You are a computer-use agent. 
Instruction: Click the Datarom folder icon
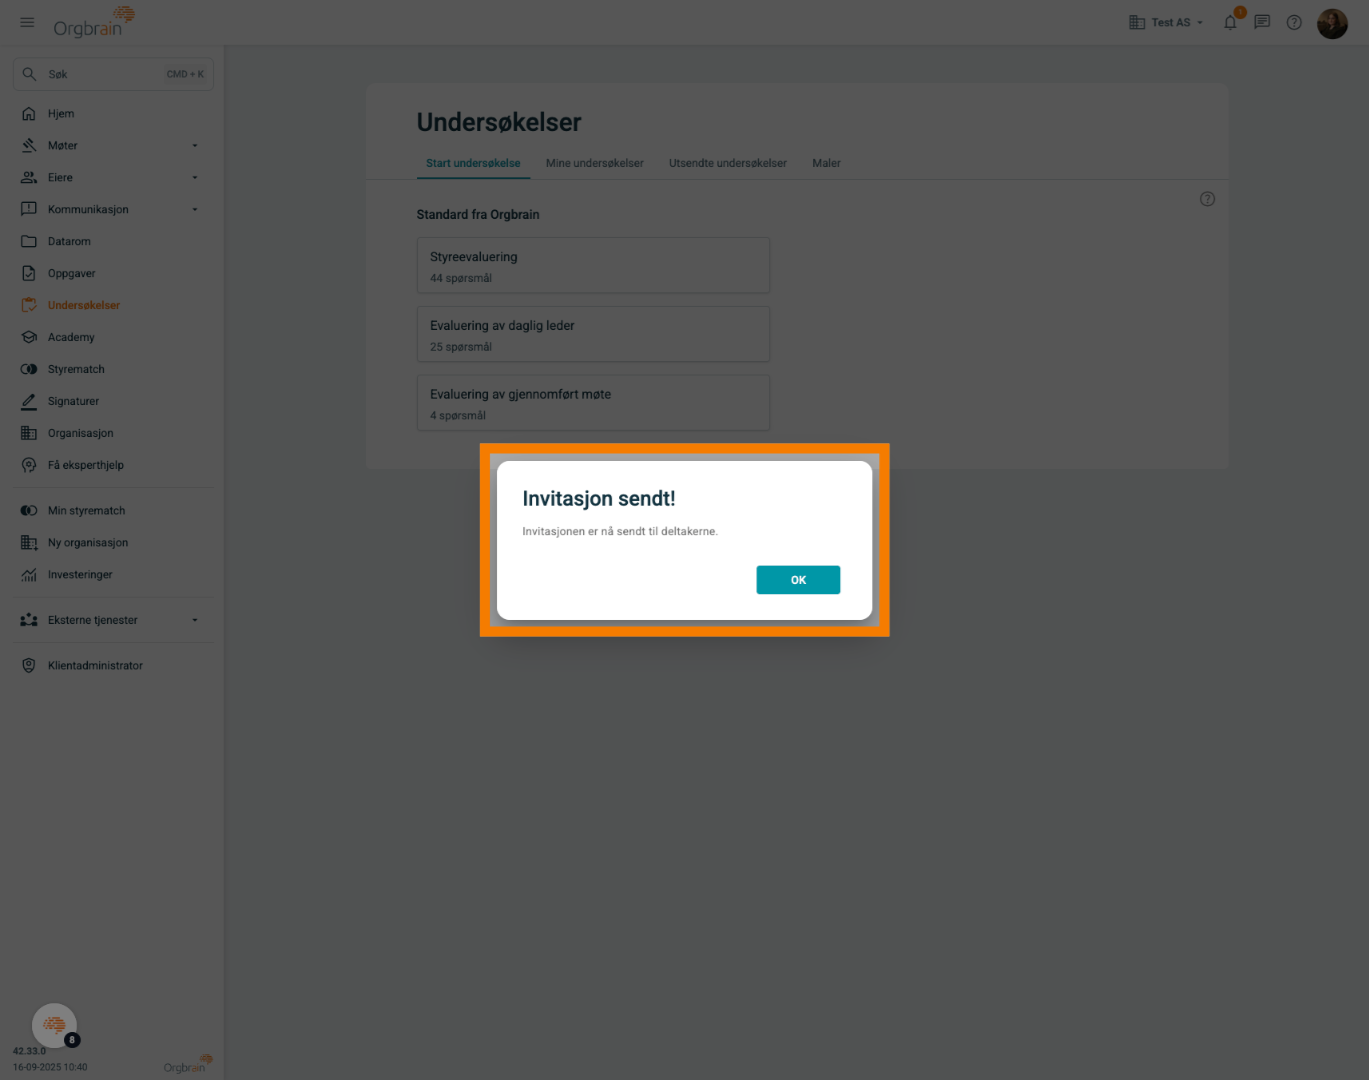point(29,242)
